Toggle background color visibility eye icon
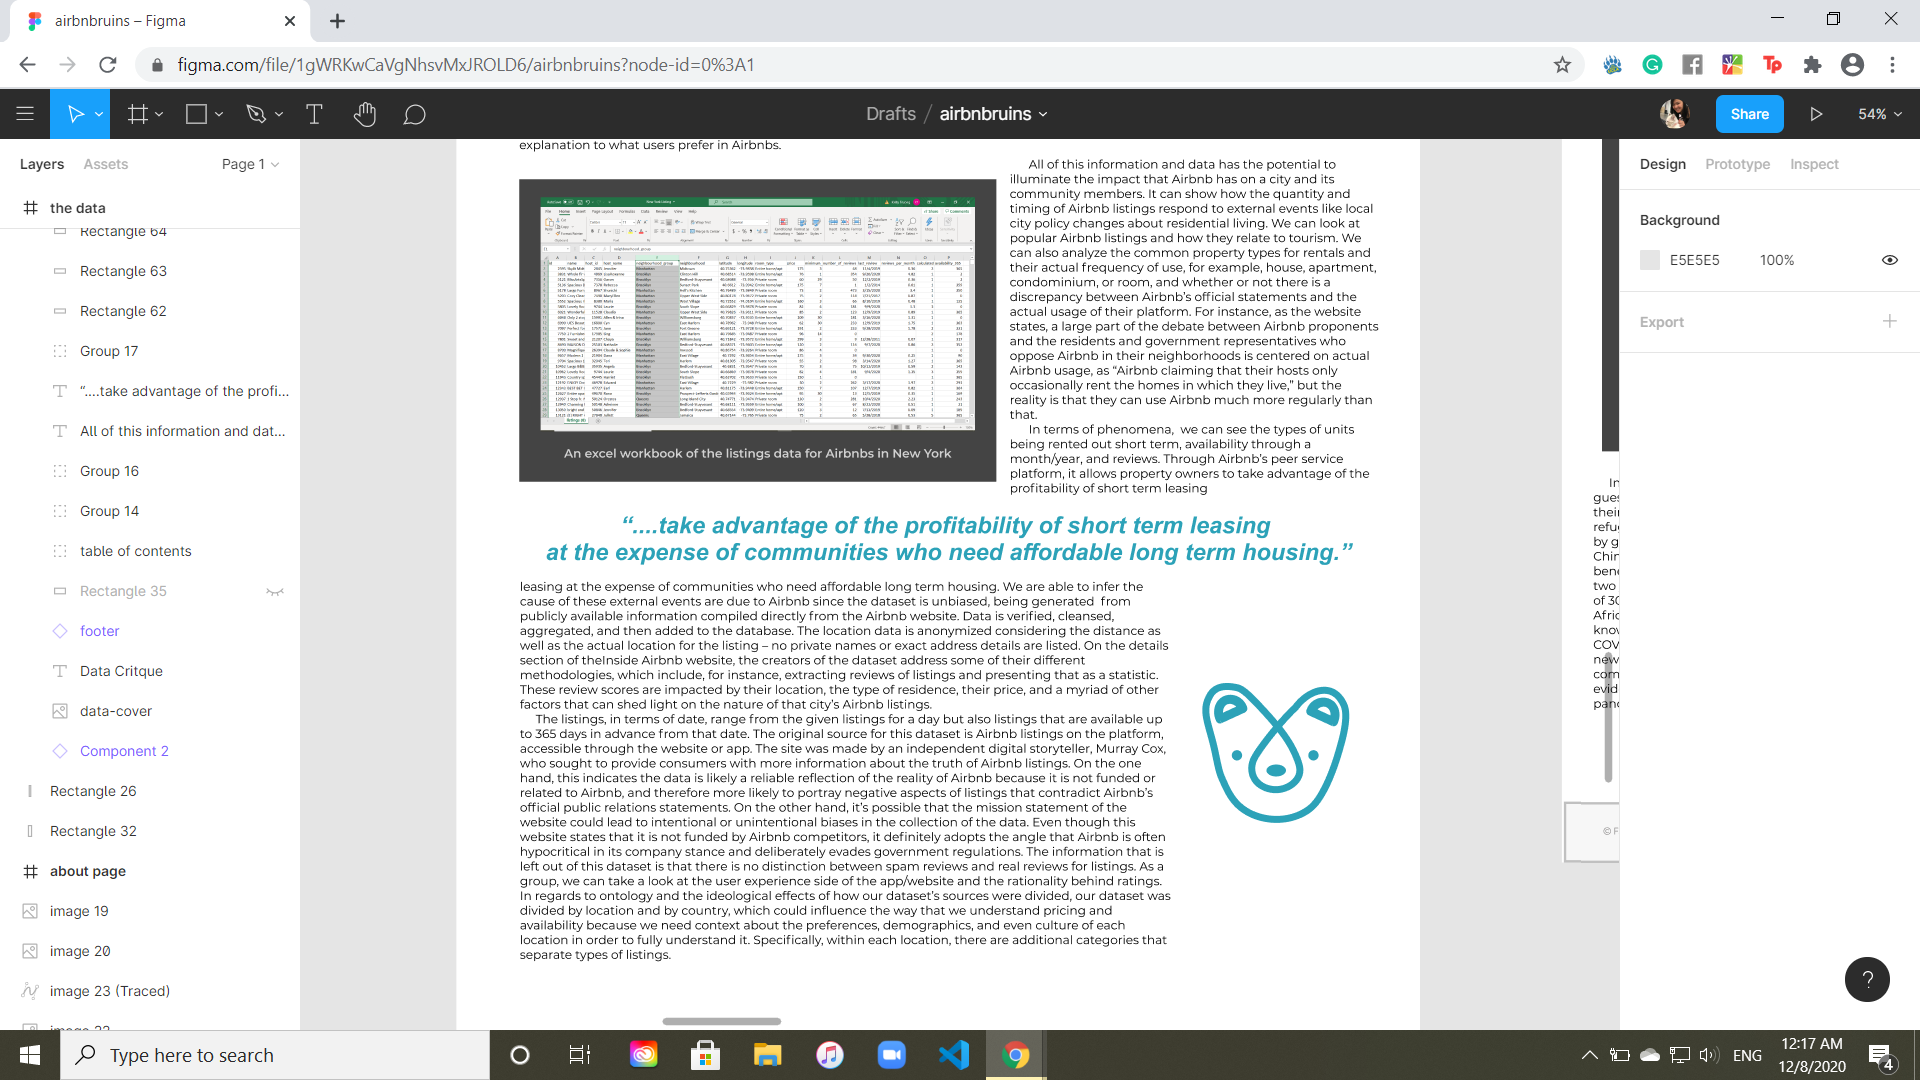This screenshot has width=1920, height=1080. point(1889,260)
